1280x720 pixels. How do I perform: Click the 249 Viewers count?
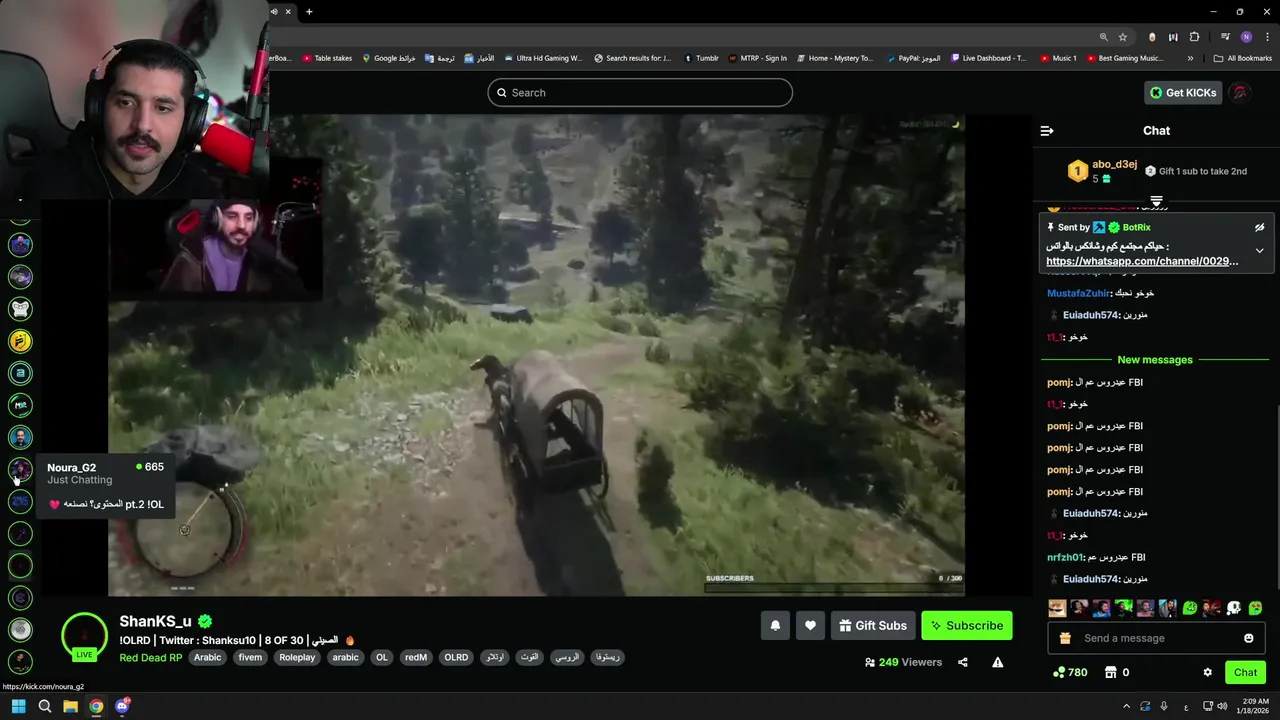903,662
